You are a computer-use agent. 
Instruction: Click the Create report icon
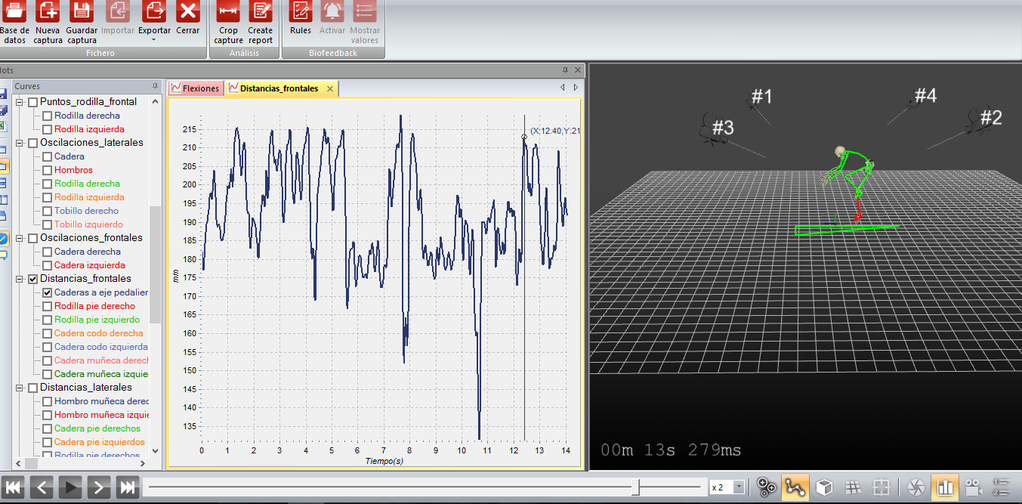coord(261,11)
